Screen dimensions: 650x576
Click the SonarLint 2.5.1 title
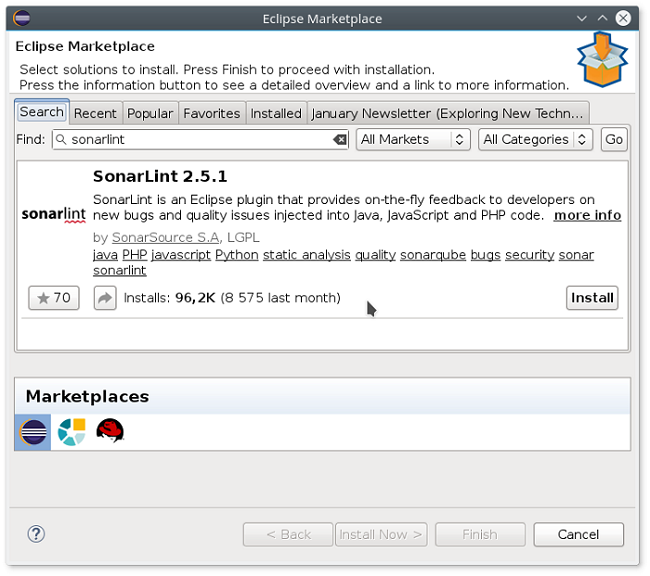pyautogui.click(x=160, y=176)
